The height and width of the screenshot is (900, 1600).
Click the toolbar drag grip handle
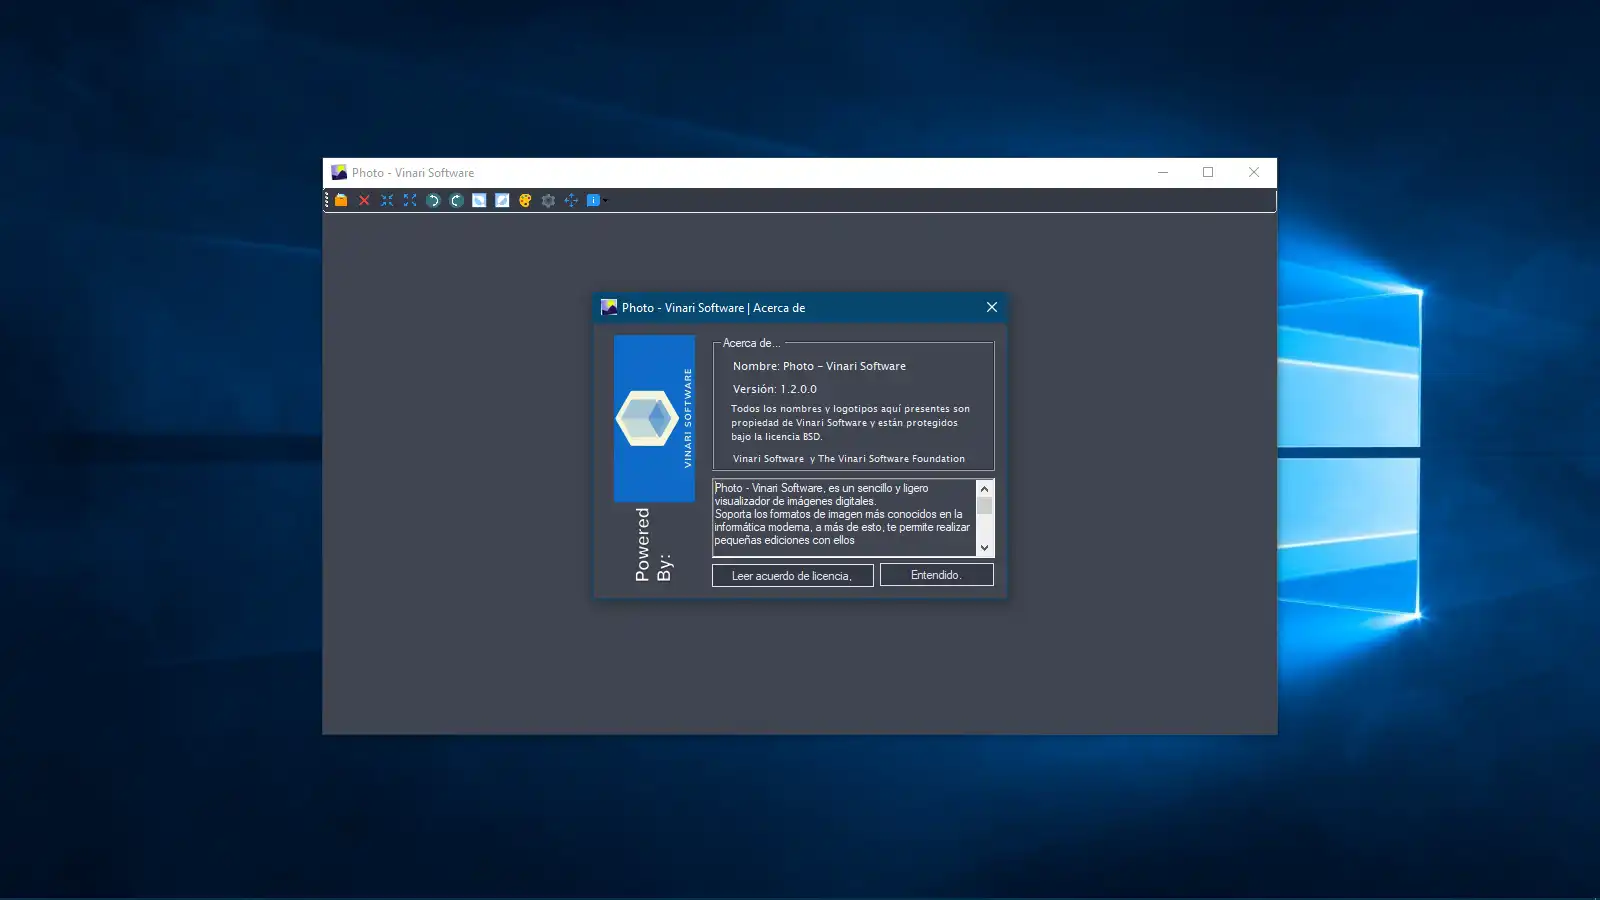326,200
